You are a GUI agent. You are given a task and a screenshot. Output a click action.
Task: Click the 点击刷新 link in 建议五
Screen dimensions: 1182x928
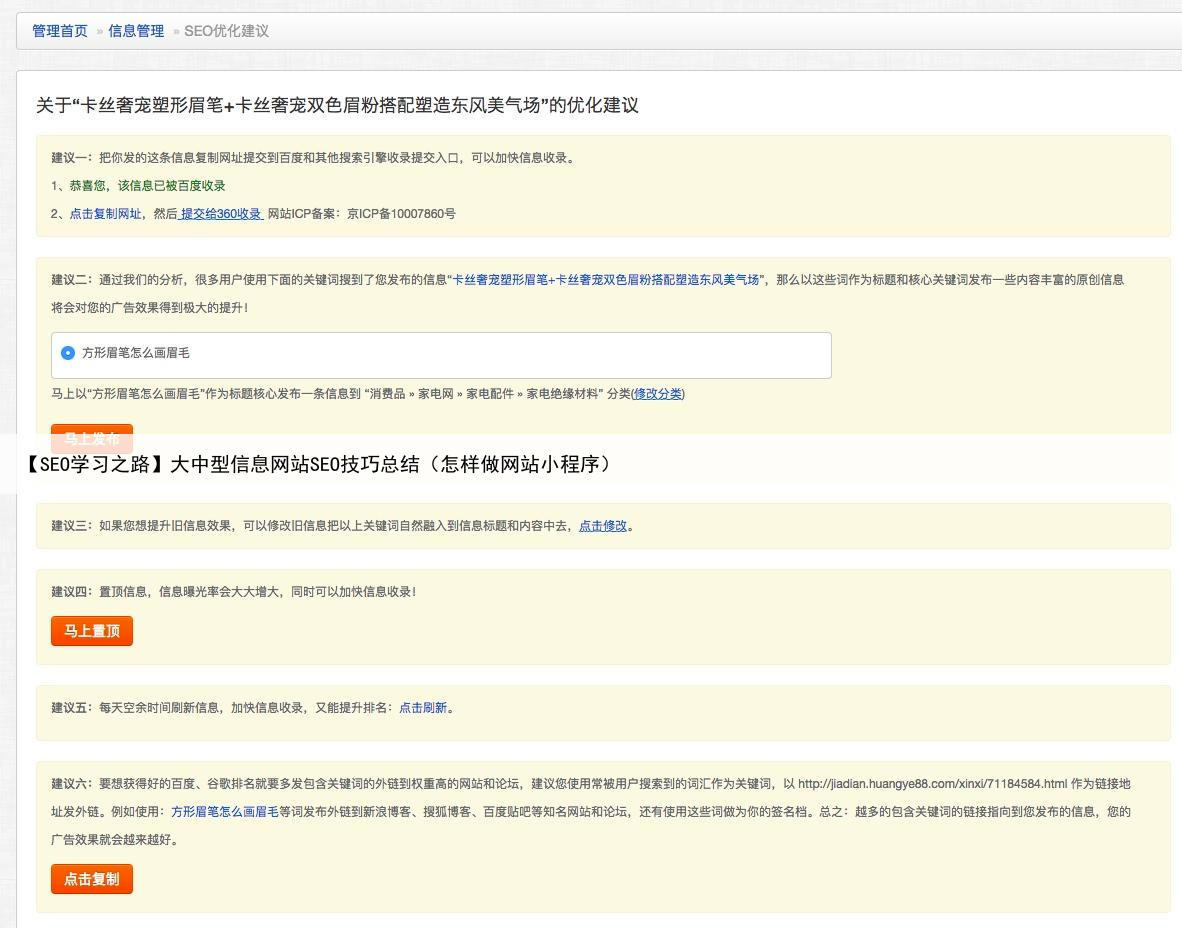423,708
